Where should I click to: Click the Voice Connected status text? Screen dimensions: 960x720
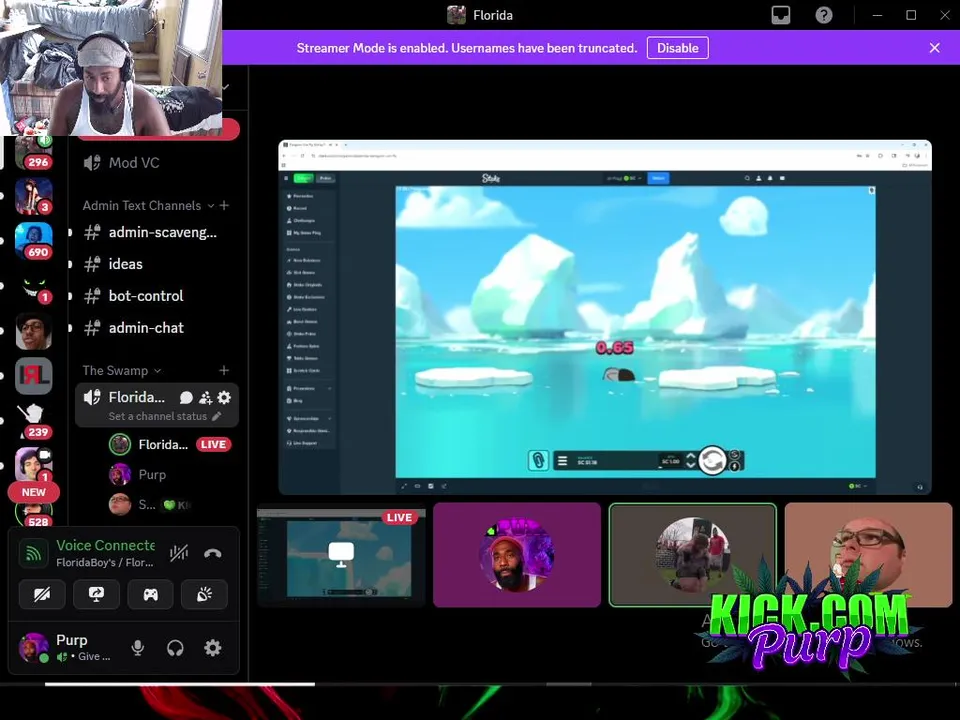(105, 546)
